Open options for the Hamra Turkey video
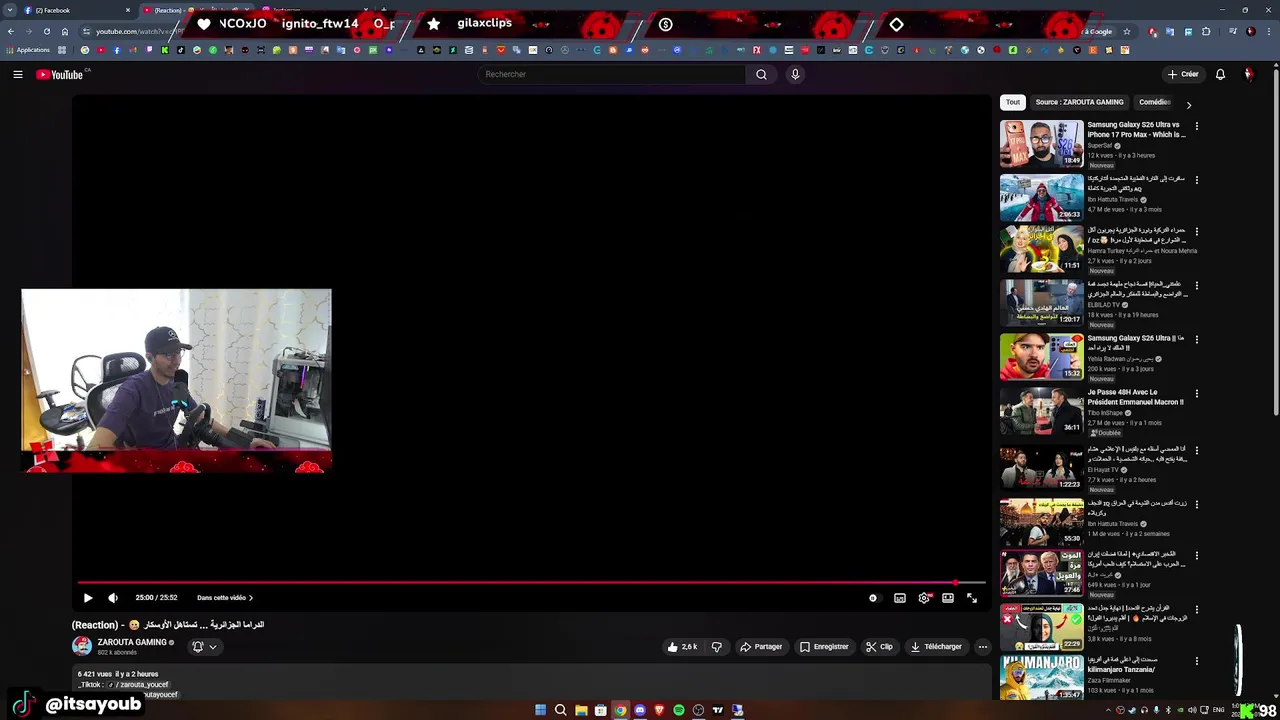The width and height of the screenshot is (1280, 720). [1196, 232]
